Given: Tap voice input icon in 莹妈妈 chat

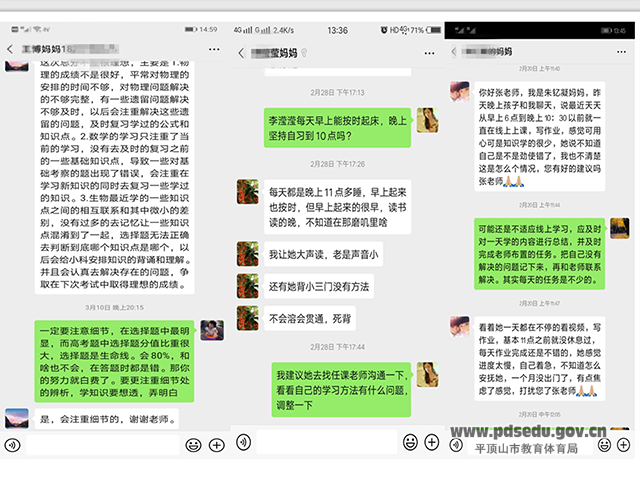Looking at the screenshot, I should click(241, 442).
